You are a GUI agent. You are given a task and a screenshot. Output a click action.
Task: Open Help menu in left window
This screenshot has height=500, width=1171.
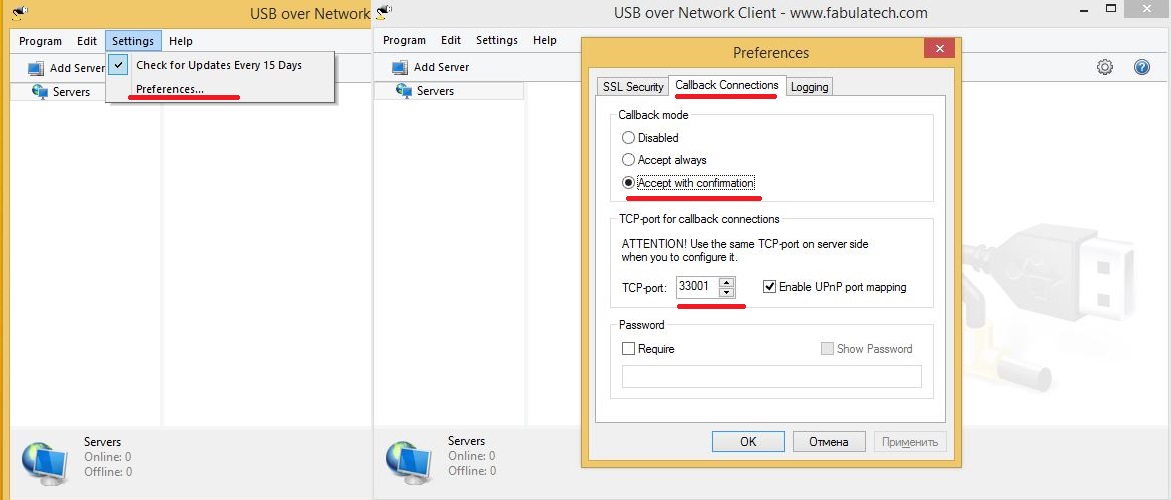[181, 41]
